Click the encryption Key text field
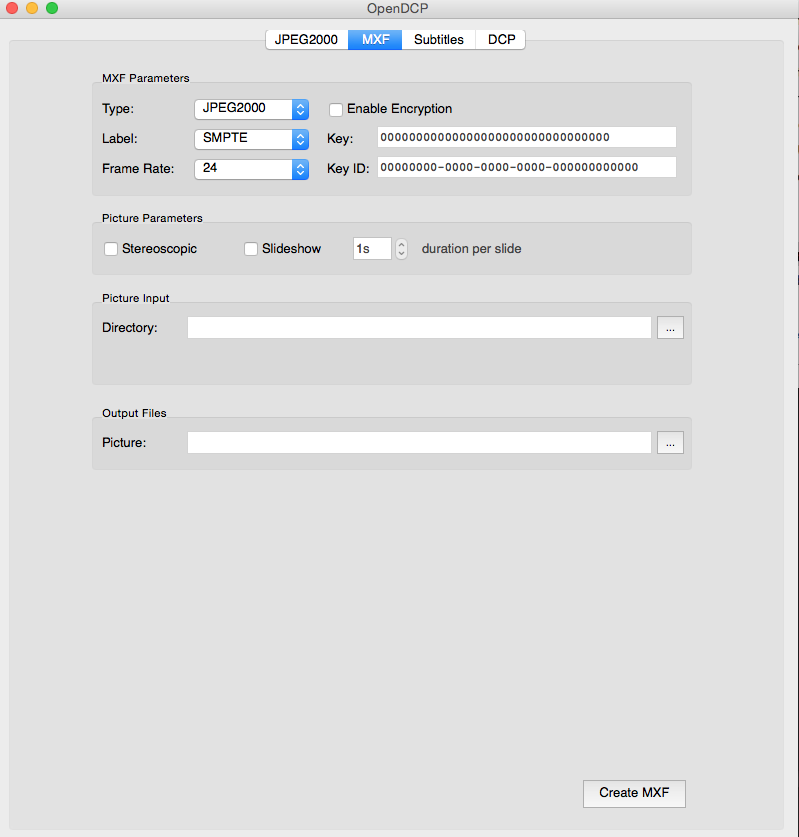The height and width of the screenshot is (837, 799). click(526, 138)
